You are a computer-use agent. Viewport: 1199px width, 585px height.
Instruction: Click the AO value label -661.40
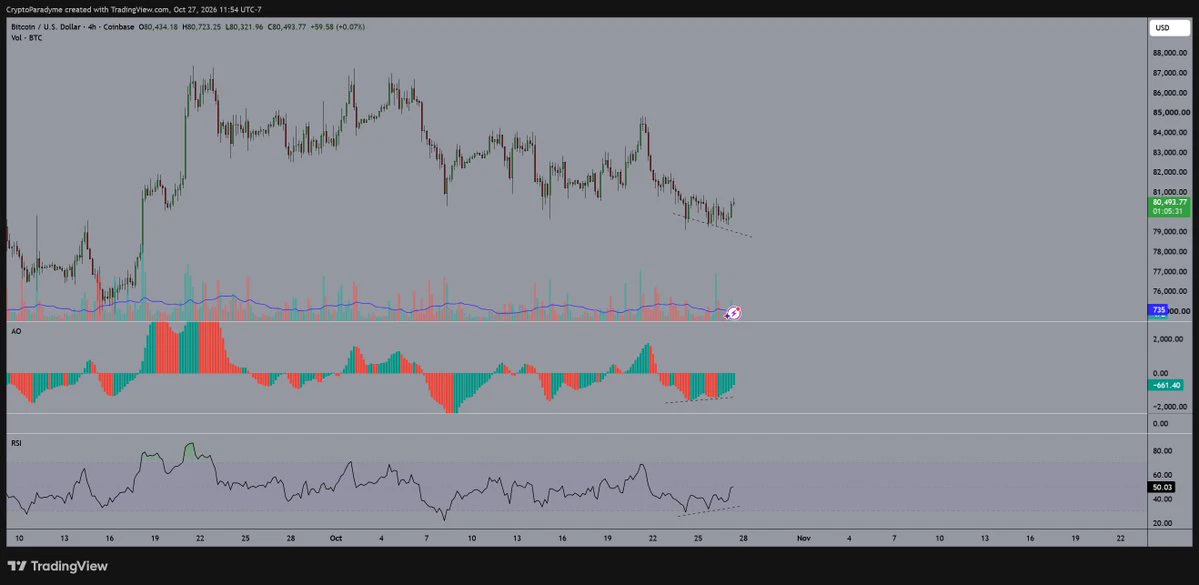click(x=1169, y=385)
